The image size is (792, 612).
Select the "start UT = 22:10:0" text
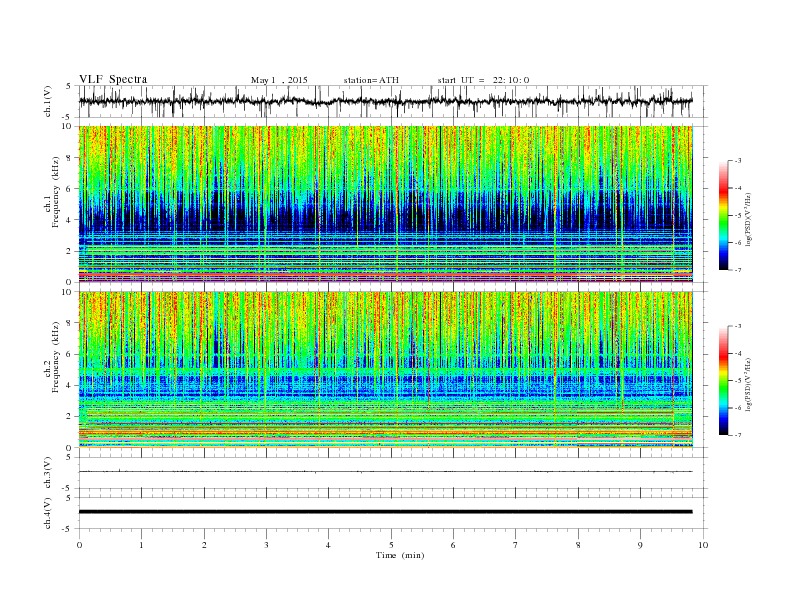pyautogui.click(x=483, y=80)
